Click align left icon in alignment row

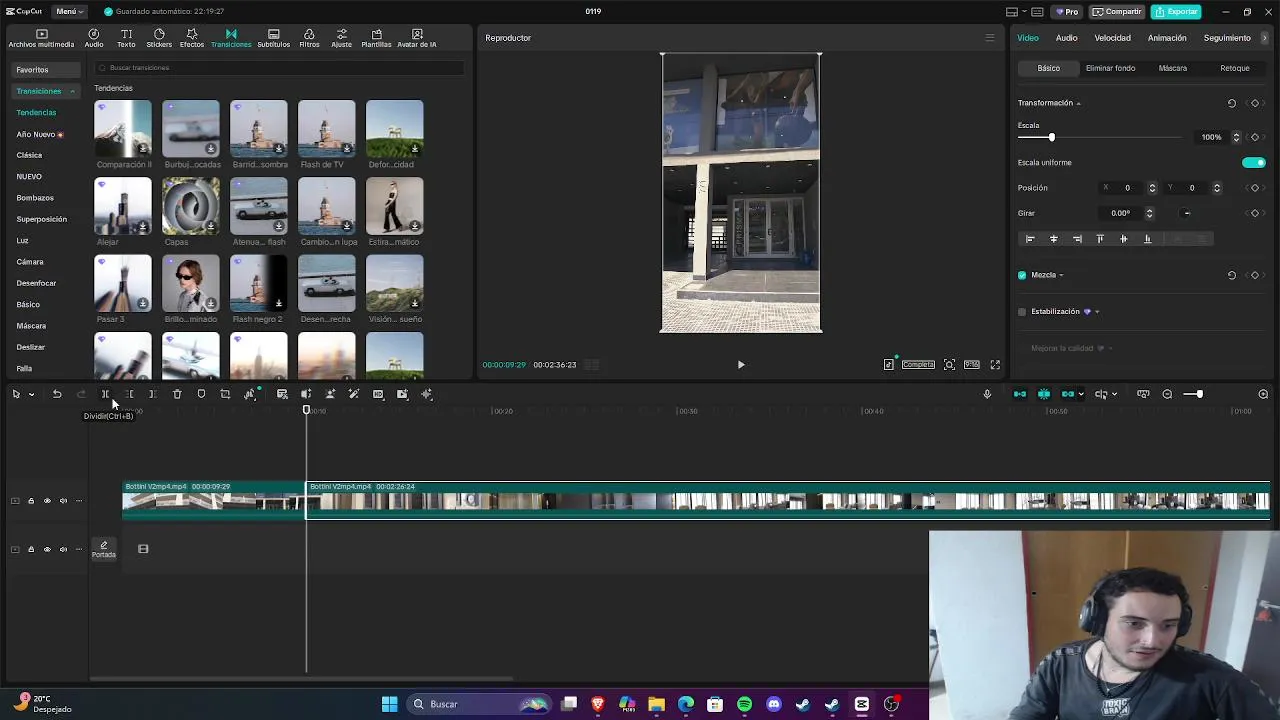[1030, 239]
